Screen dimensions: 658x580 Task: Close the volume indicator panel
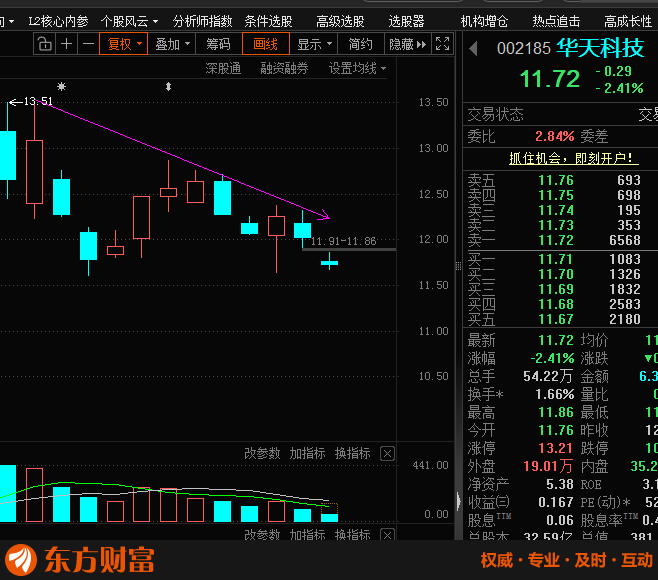pyautogui.click(x=387, y=454)
